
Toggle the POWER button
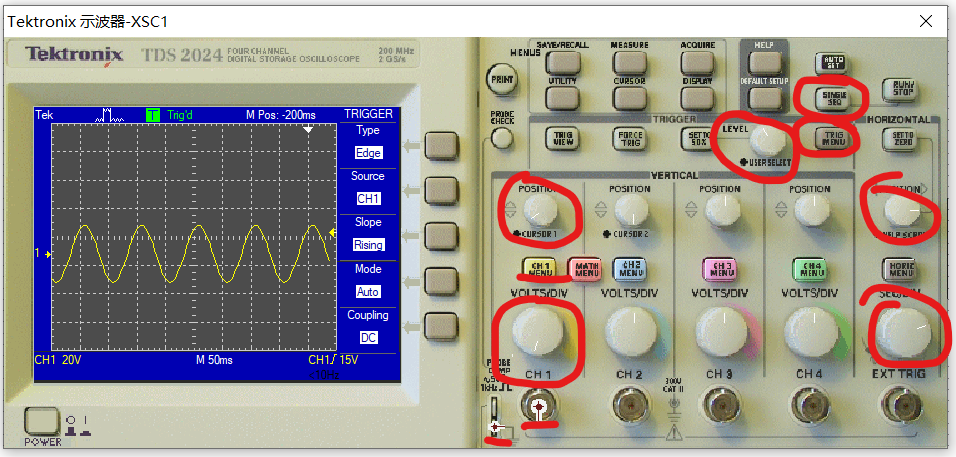[41, 422]
